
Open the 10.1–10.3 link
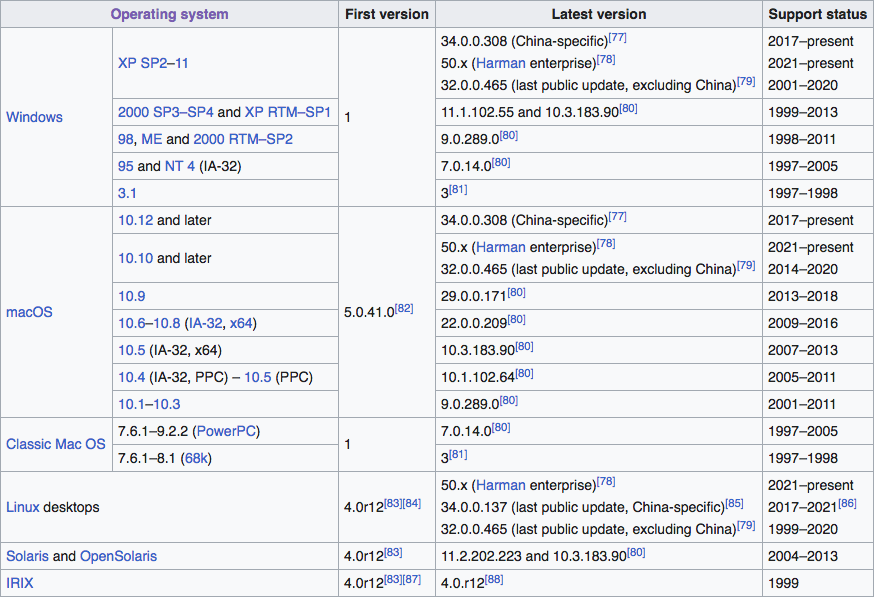[x=149, y=403]
